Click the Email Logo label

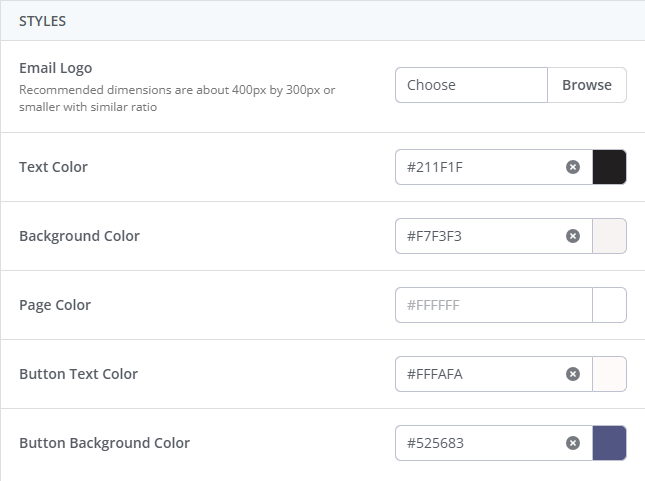coord(56,68)
